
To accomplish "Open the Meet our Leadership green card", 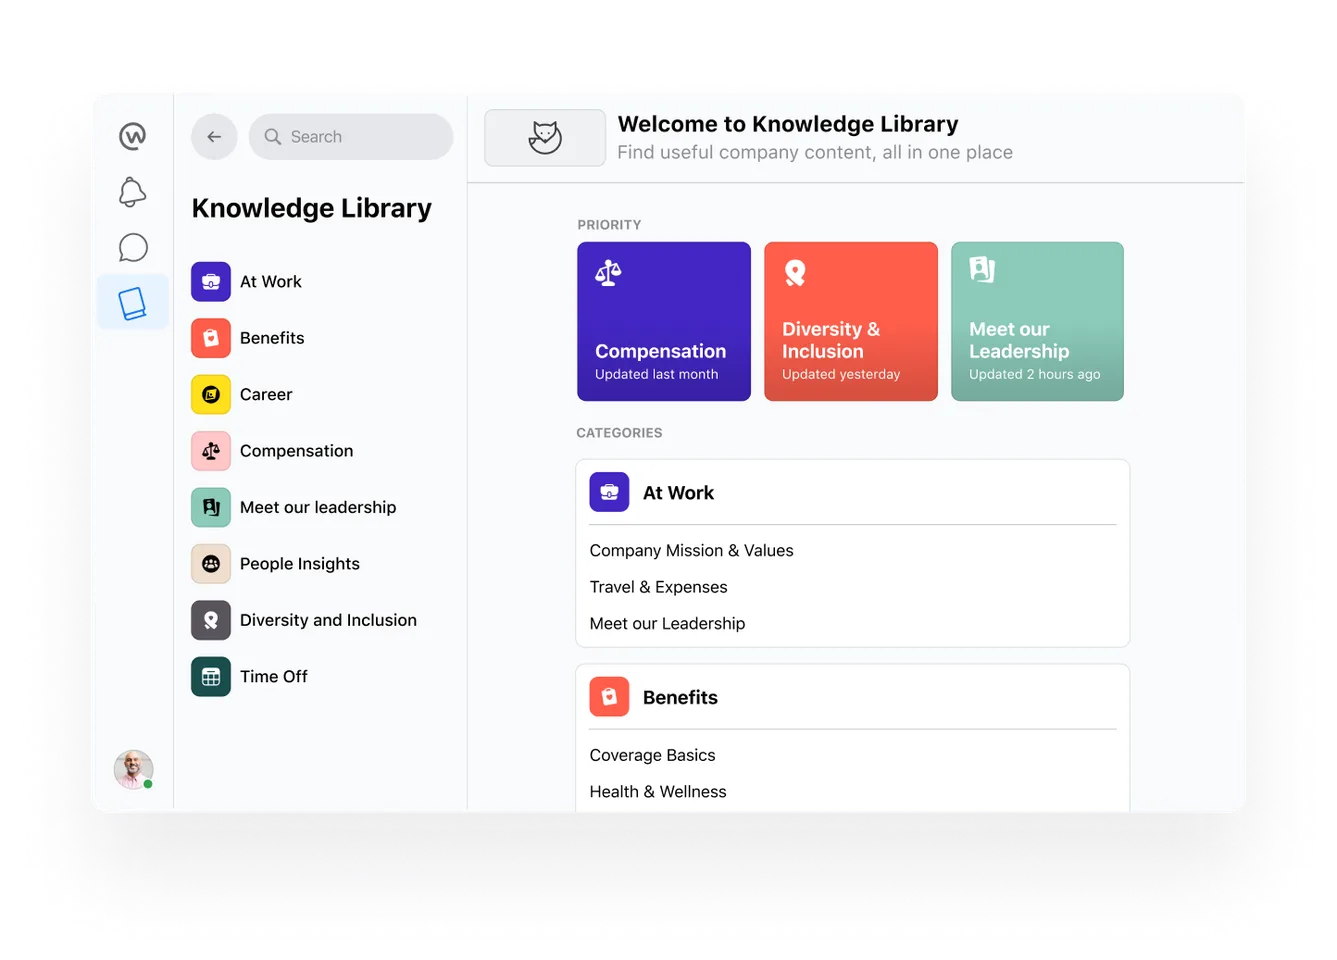I will click(1037, 321).
